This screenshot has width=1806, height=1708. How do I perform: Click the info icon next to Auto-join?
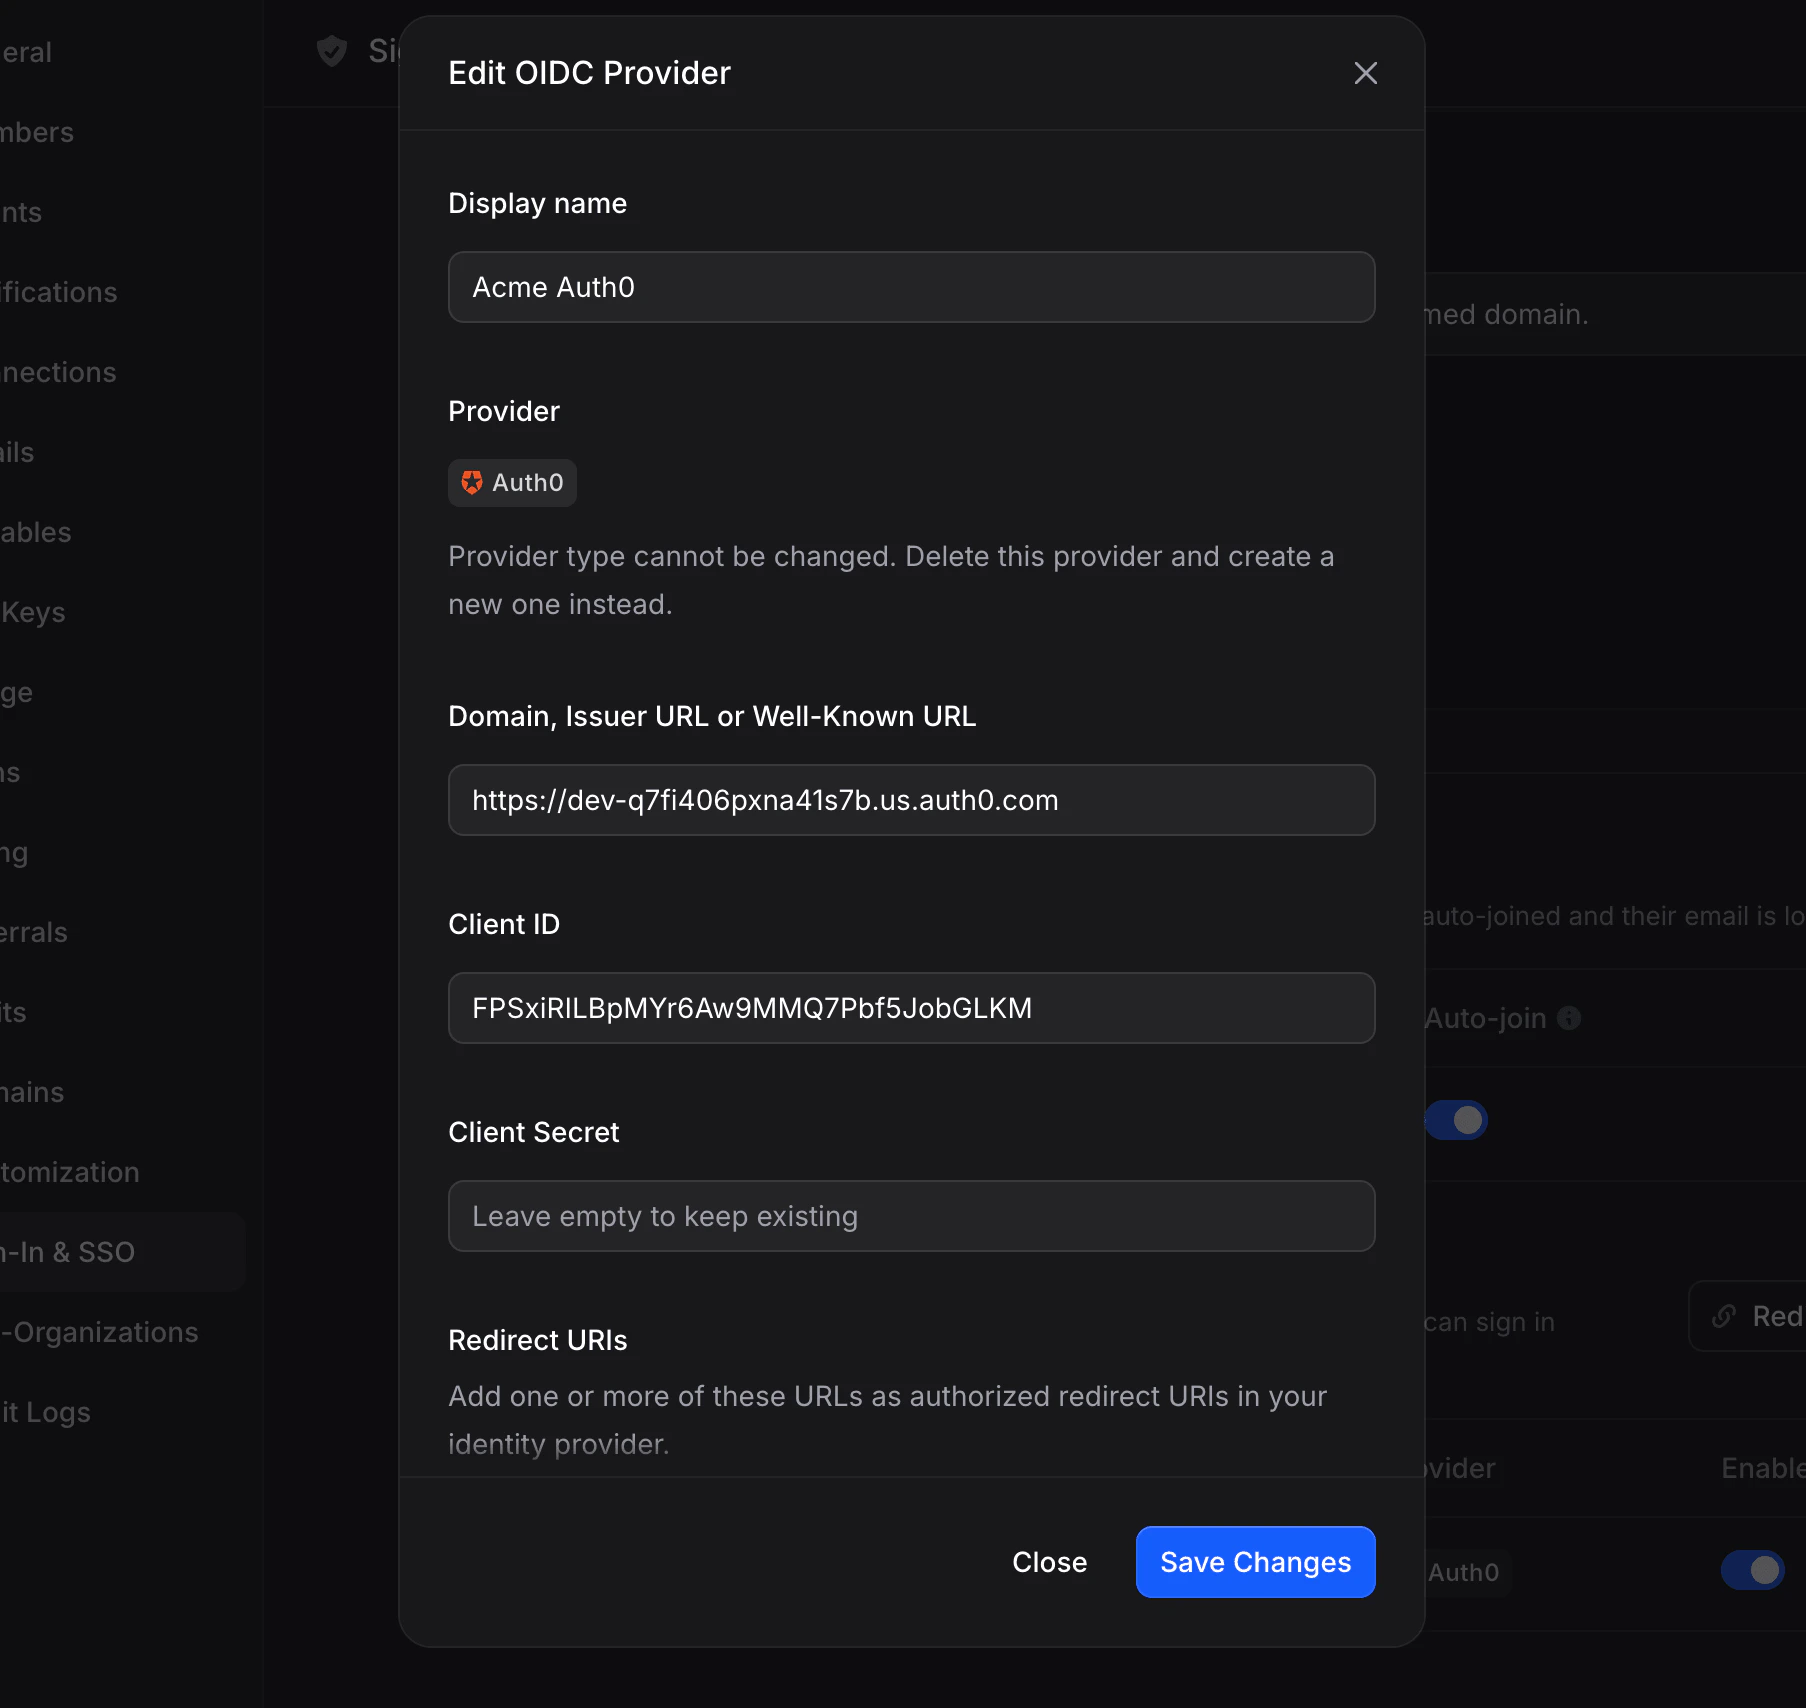(1570, 1018)
